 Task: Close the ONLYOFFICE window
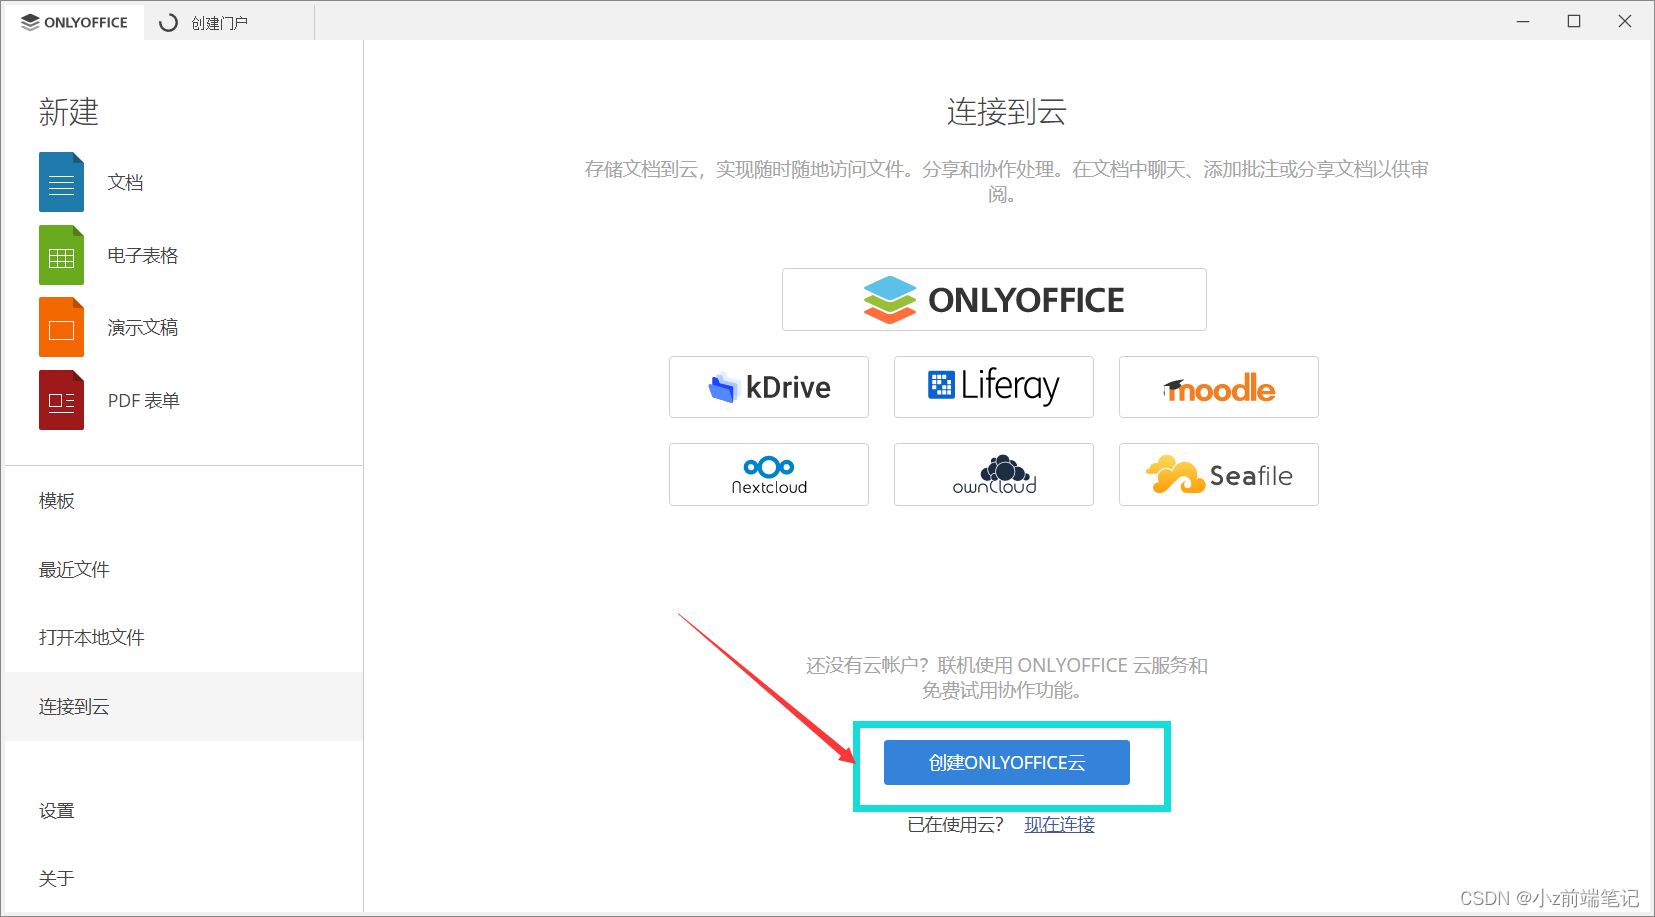[1625, 21]
